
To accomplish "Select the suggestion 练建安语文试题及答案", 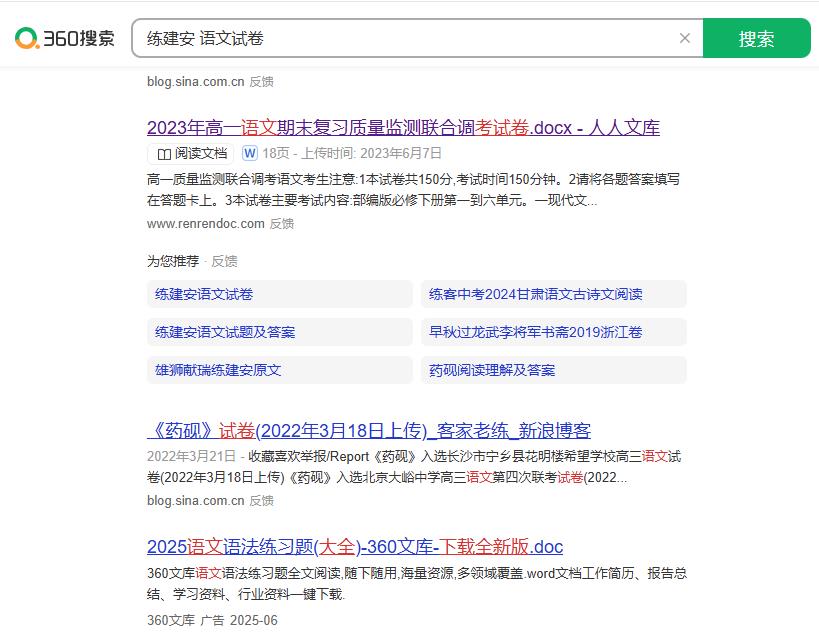I will click(x=280, y=332).
